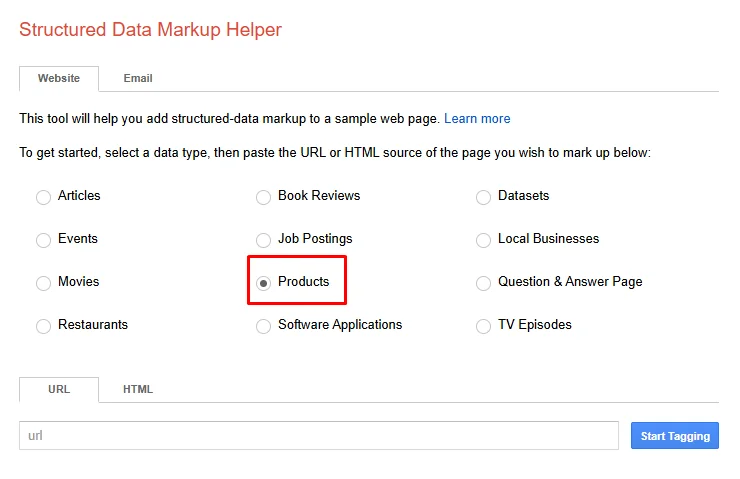Image resolution: width=740 pixels, height=479 pixels.
Task: Select the Events radio button
Action: (43, 240)
